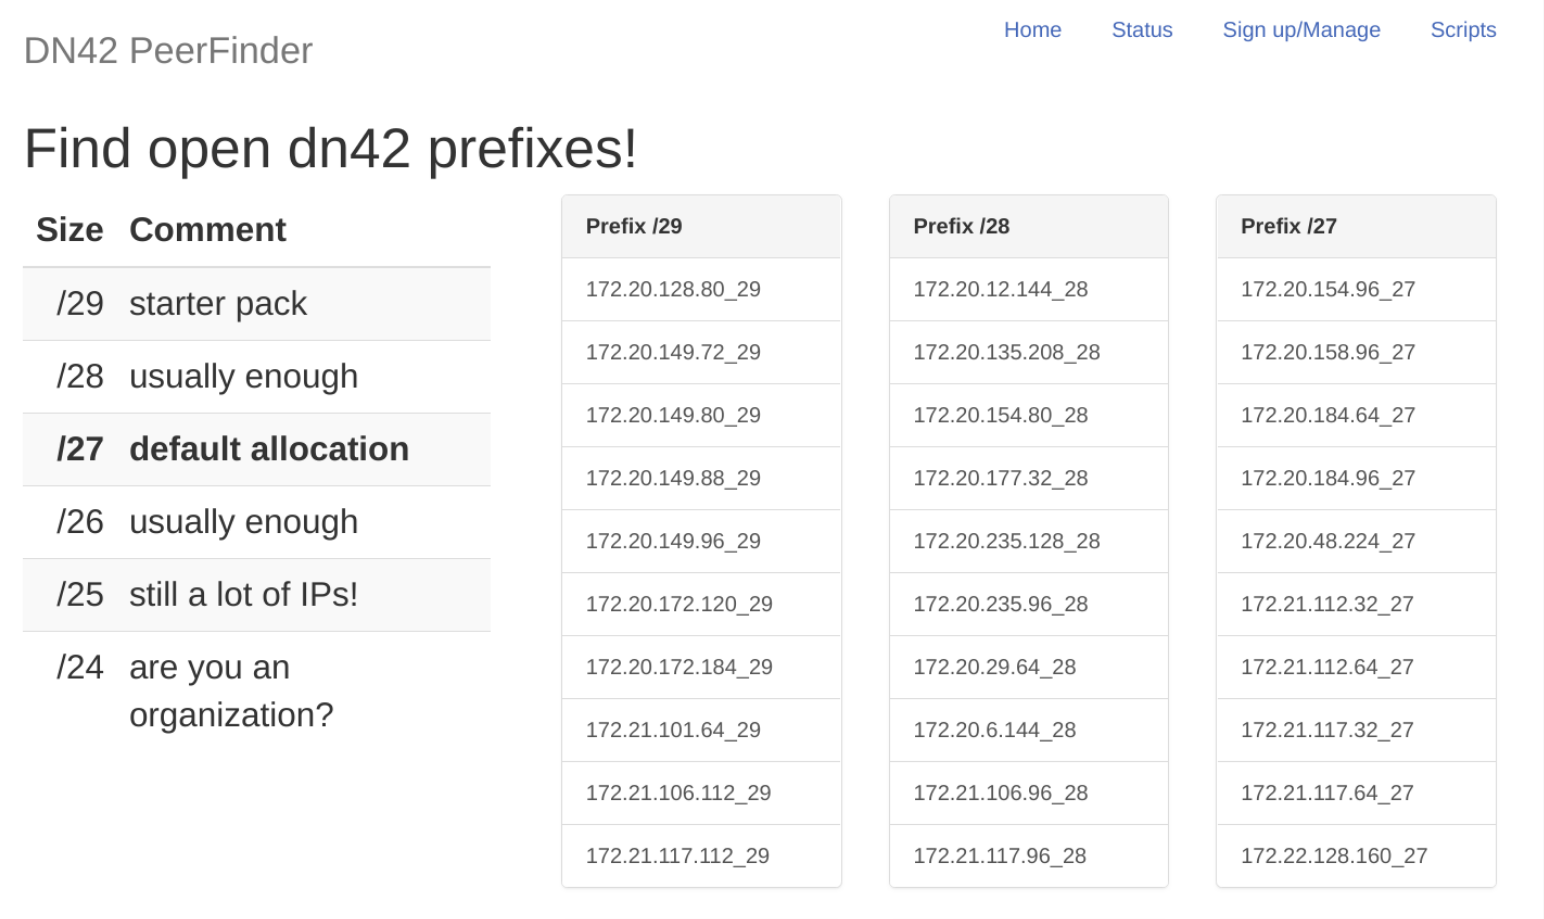Go to the Status page
1544x919 pixels.
click(x=1142, y=30)
